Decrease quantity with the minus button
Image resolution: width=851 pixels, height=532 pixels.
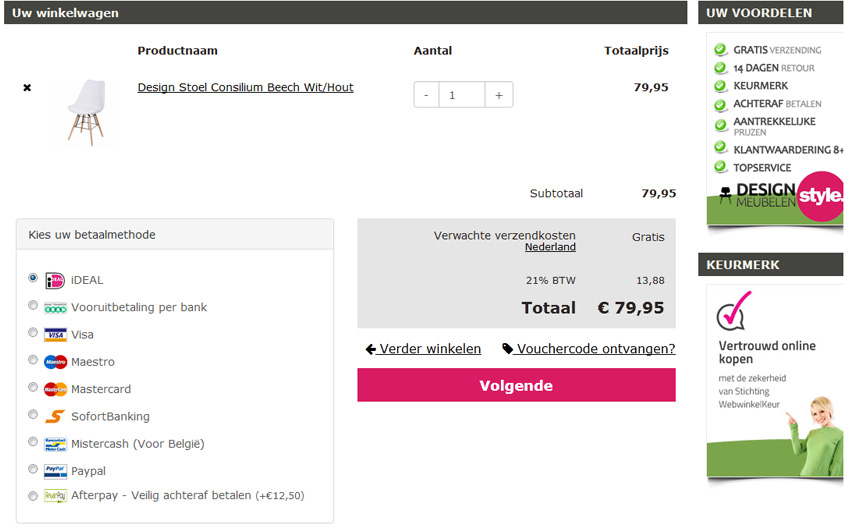[x=427, y=95]
